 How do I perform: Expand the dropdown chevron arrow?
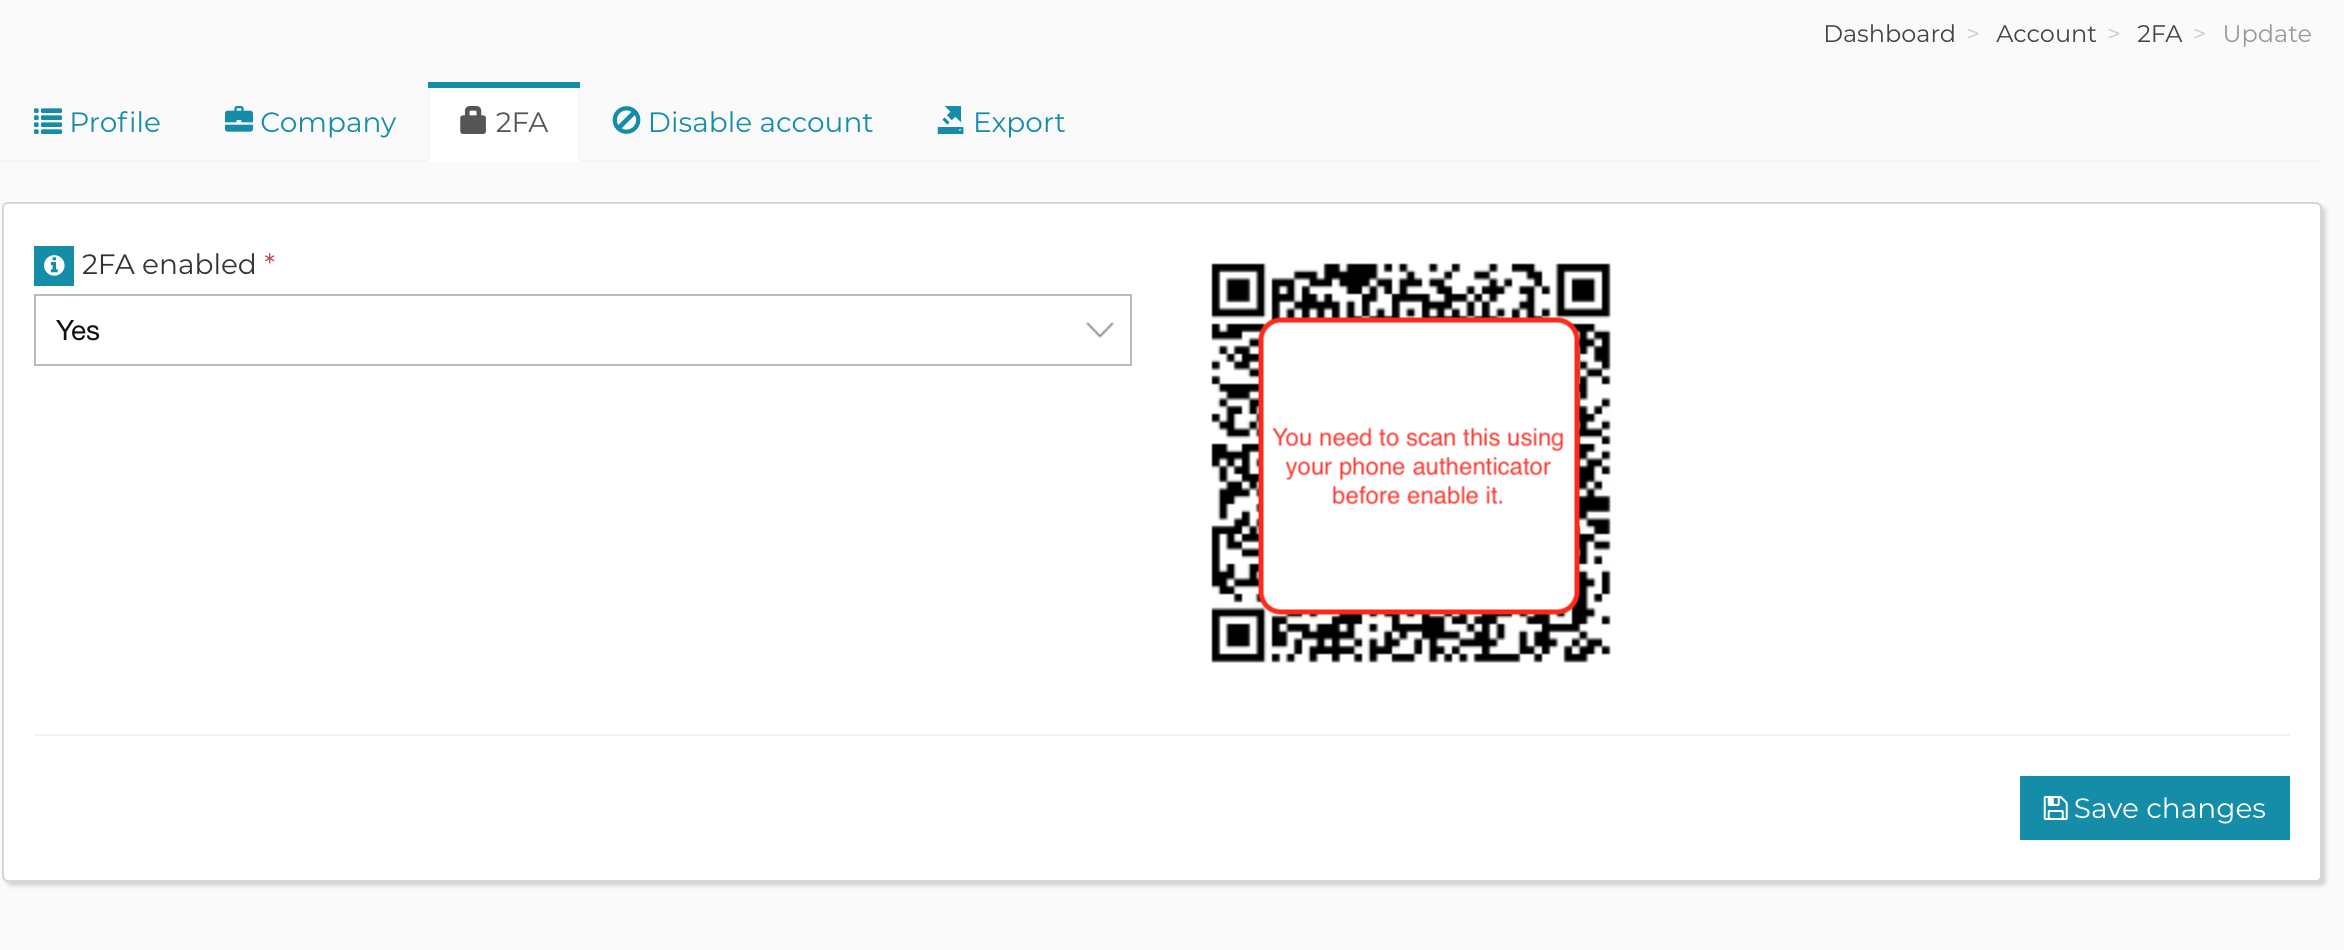click(x=1100, y=330)
